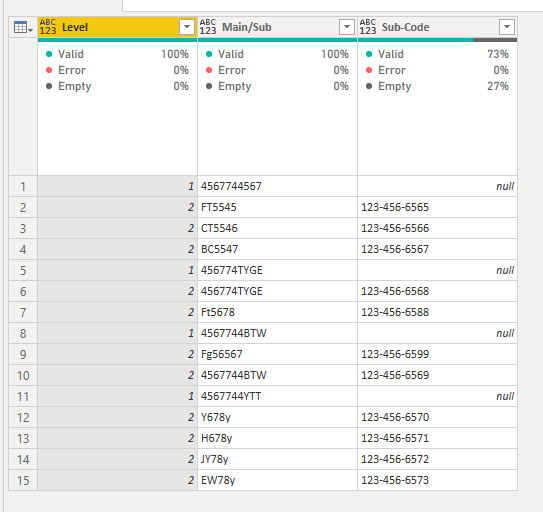Open the Main/Sub column filter dropdown

pos(347,27)
